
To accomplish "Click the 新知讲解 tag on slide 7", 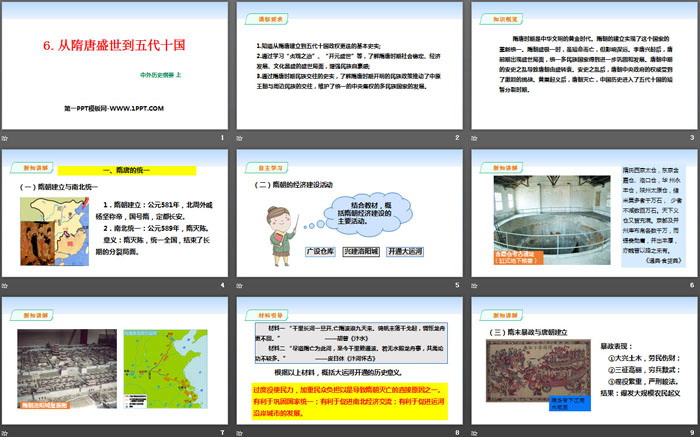I will click(32, 315).
